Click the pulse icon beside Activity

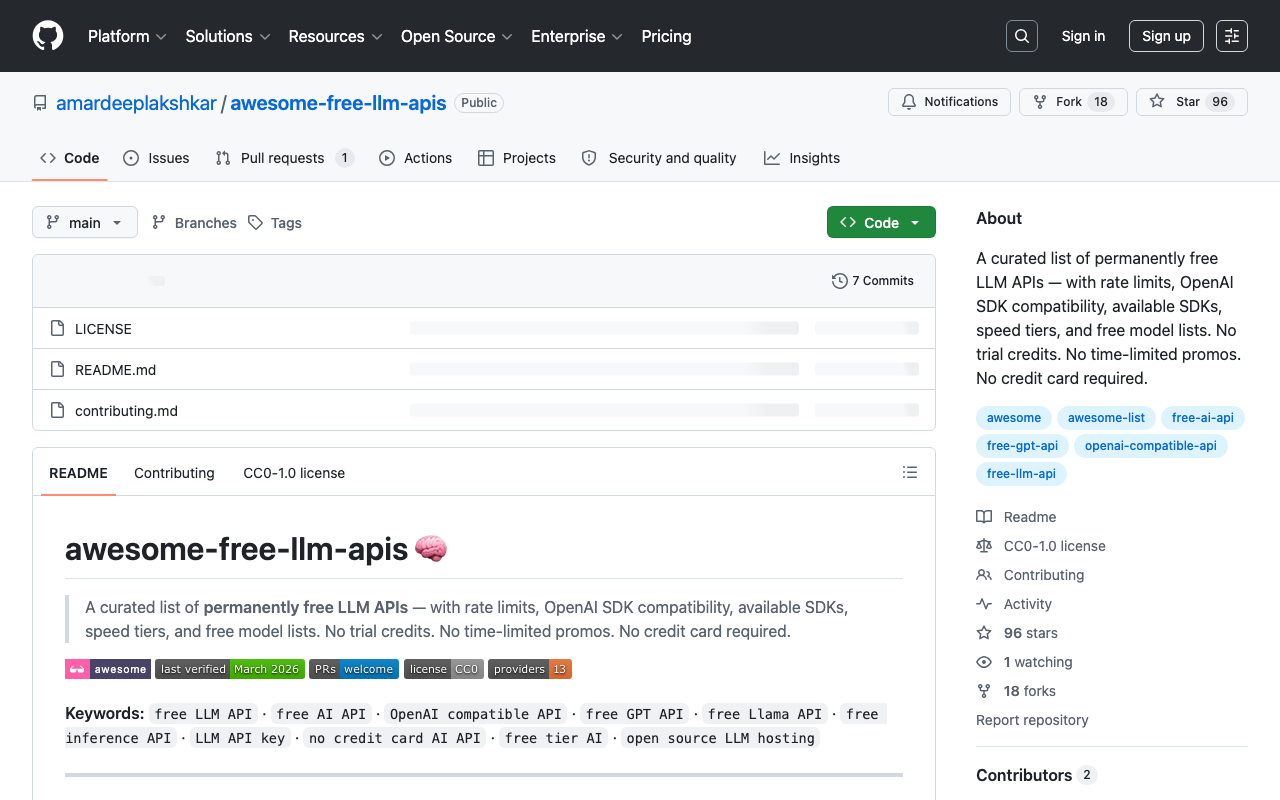[x=984, y=604]
